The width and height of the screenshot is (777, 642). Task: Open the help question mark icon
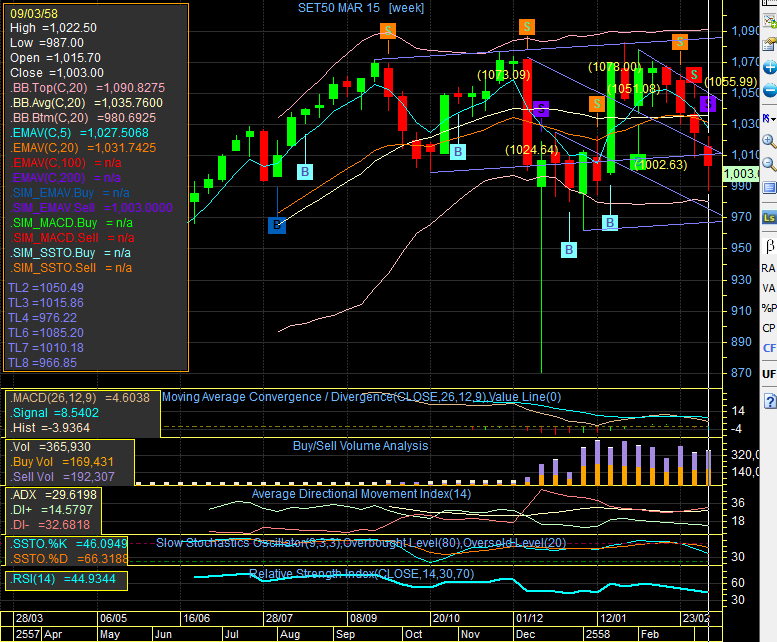[x=770, y=401]
